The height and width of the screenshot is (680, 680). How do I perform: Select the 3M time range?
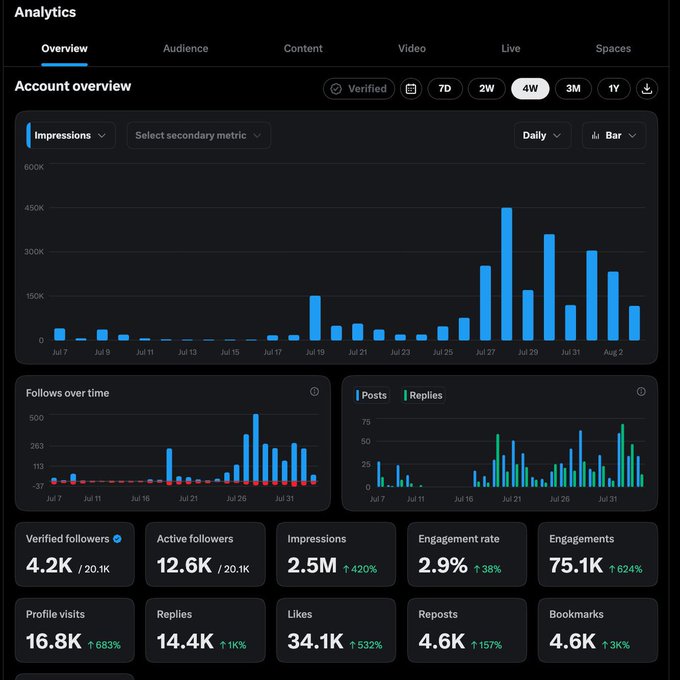click(x=573, y=89)
